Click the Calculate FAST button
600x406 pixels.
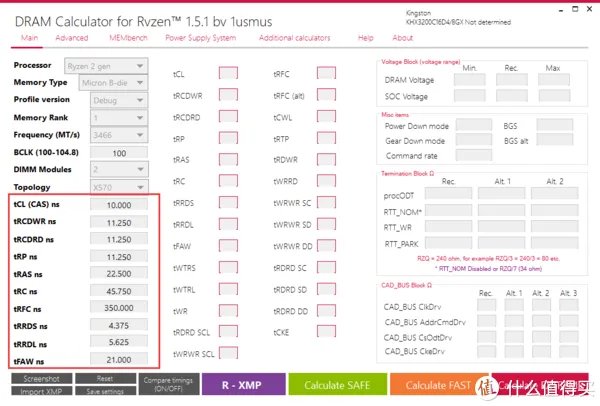click(x=441, y=385)
